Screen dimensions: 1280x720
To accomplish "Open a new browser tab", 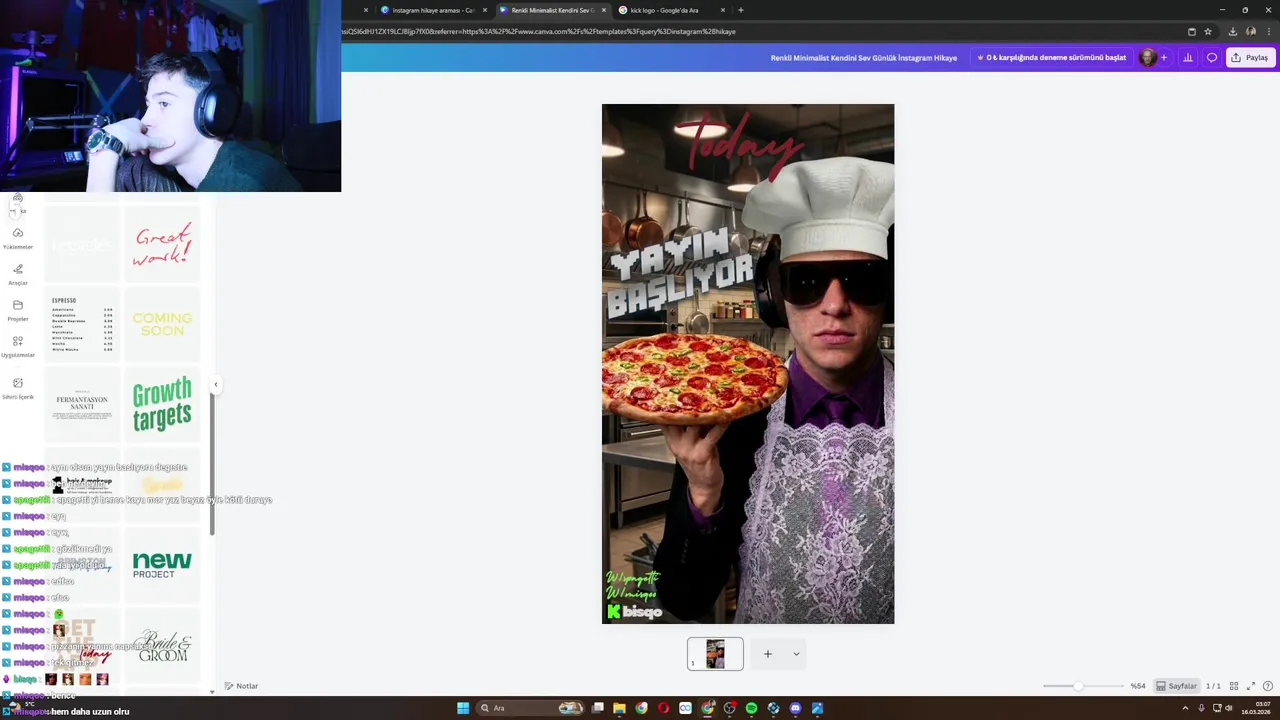I will tap(740, 10).
